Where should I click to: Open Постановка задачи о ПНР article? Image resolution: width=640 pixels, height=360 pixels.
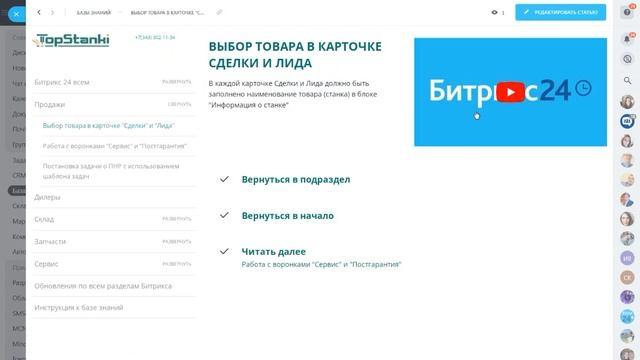click(111, 171)
